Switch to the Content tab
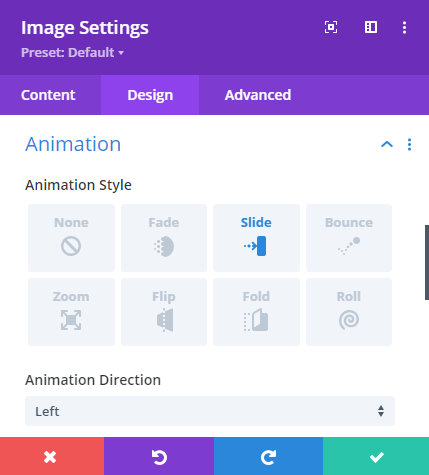Viewport: 429px width, 475px height. (48, 95)
